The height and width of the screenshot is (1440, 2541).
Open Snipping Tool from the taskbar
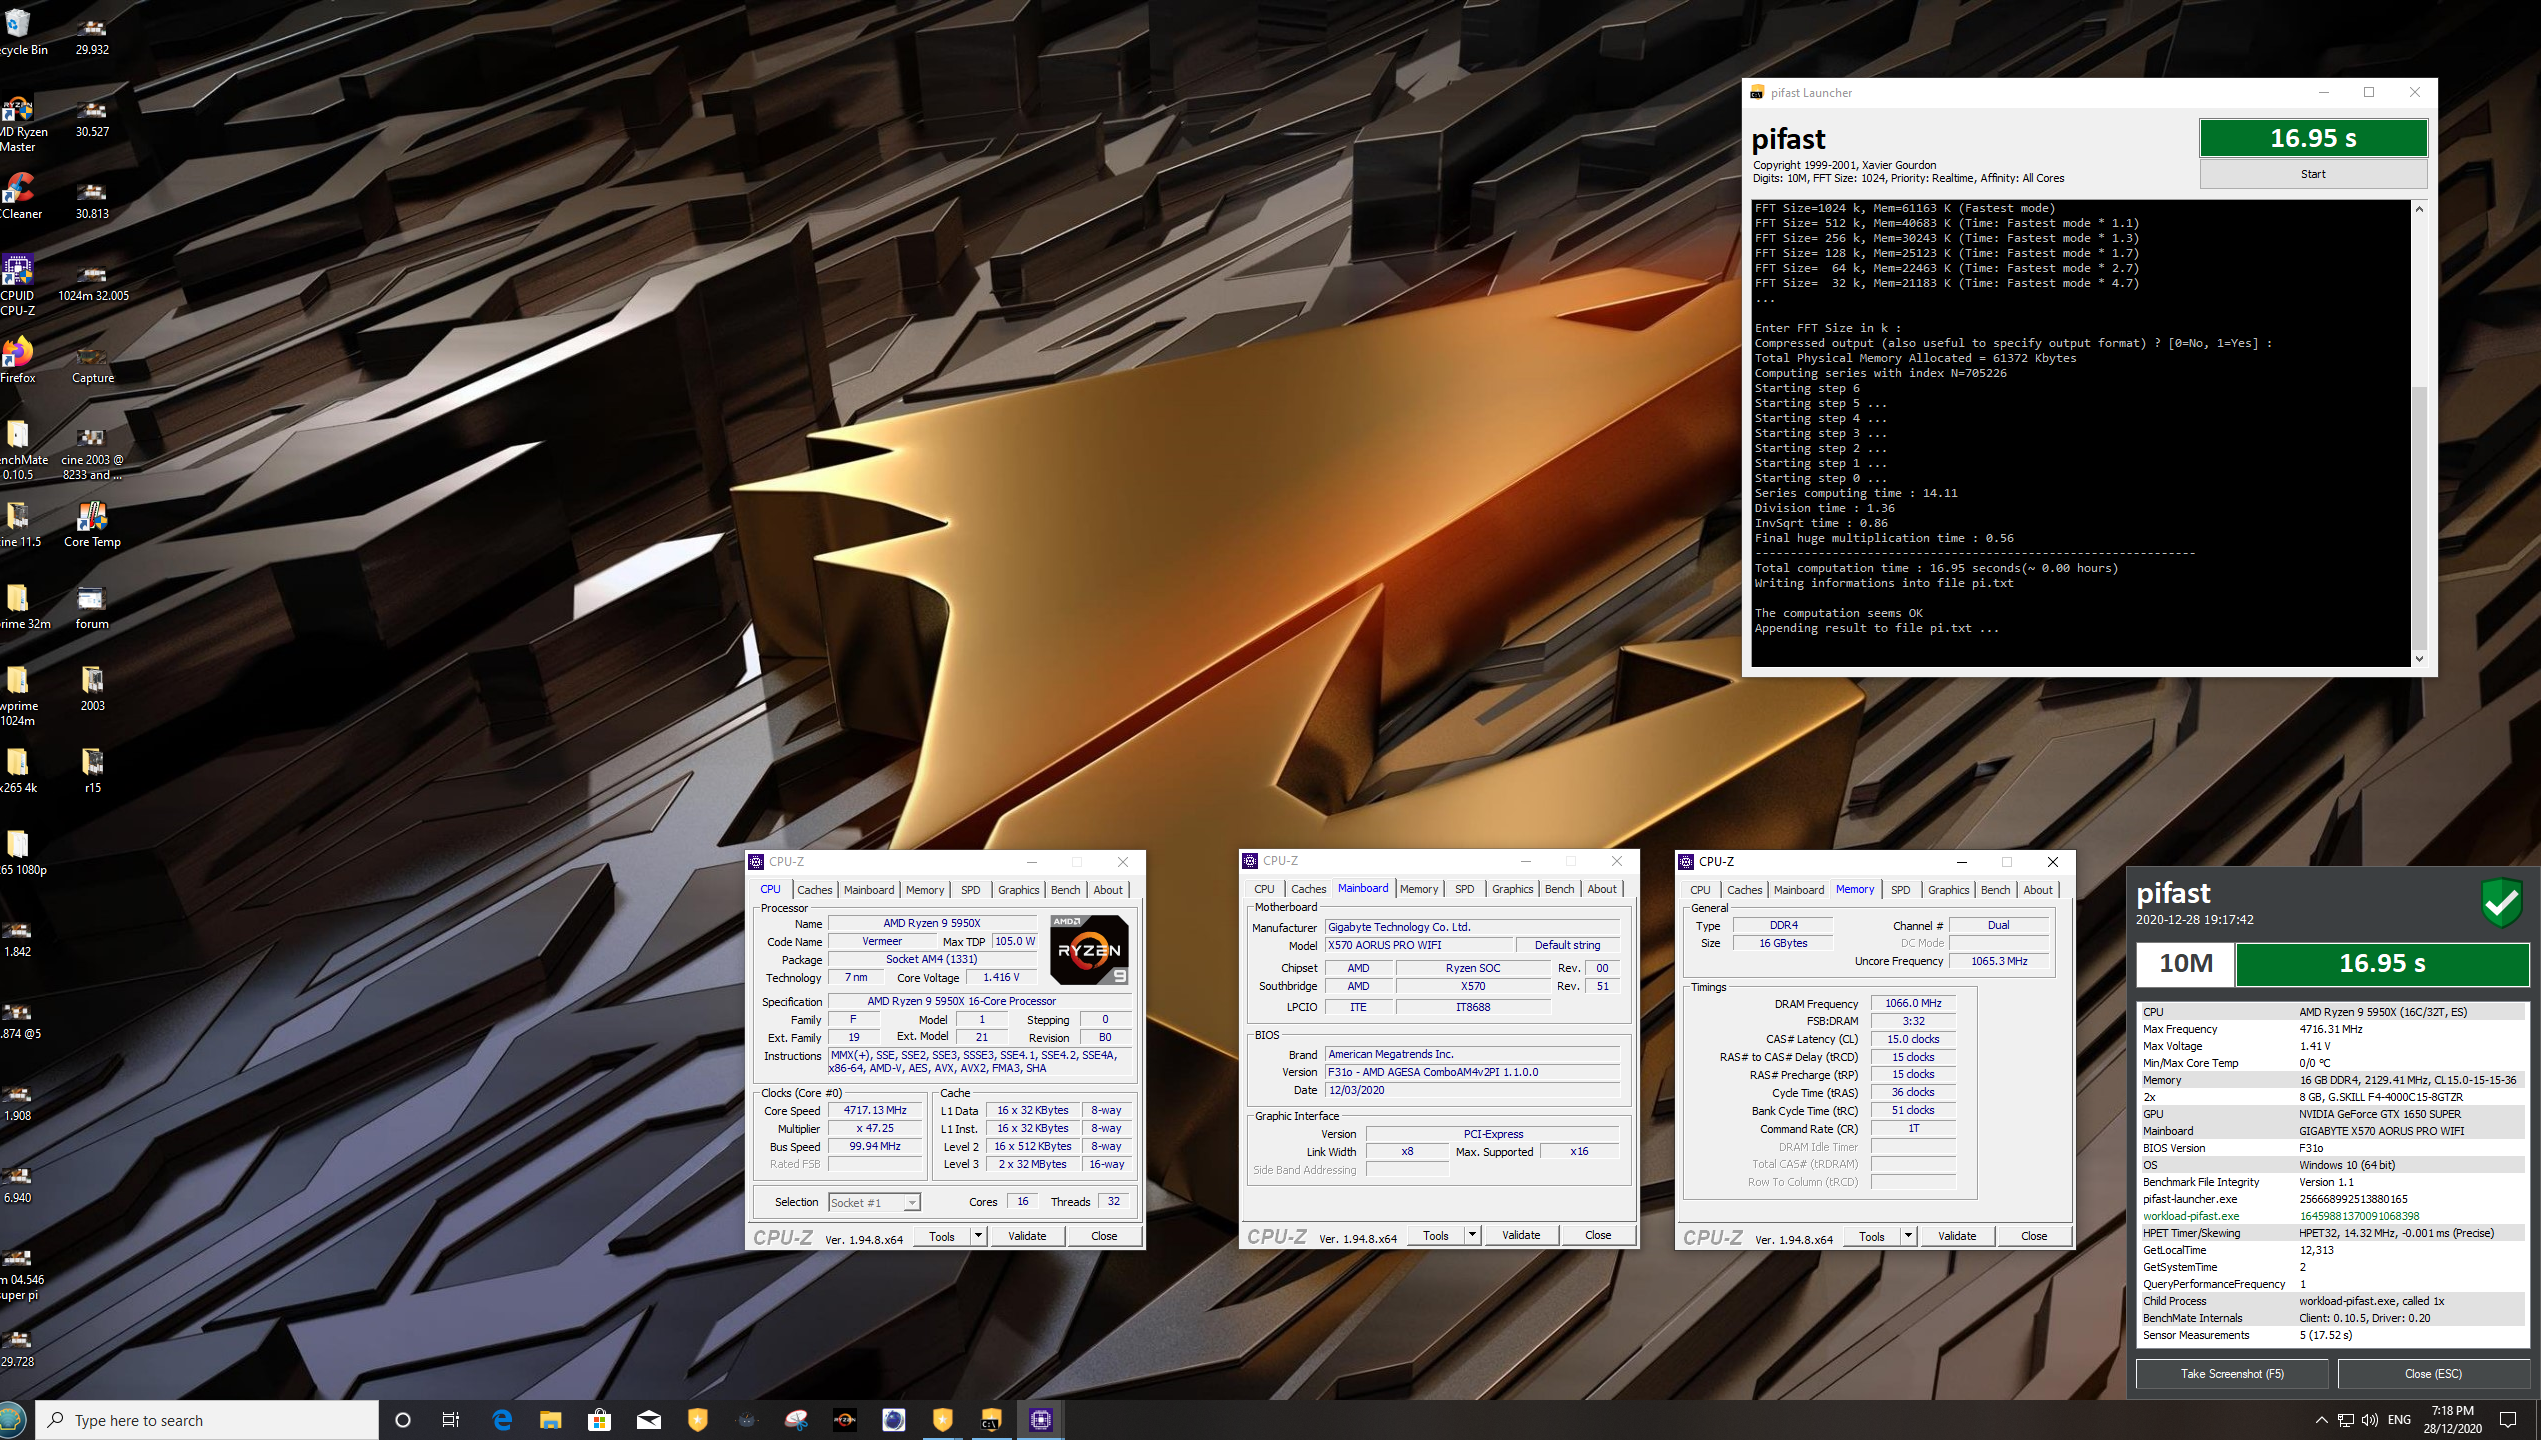pyautogui.click(x=796, y=1420)
